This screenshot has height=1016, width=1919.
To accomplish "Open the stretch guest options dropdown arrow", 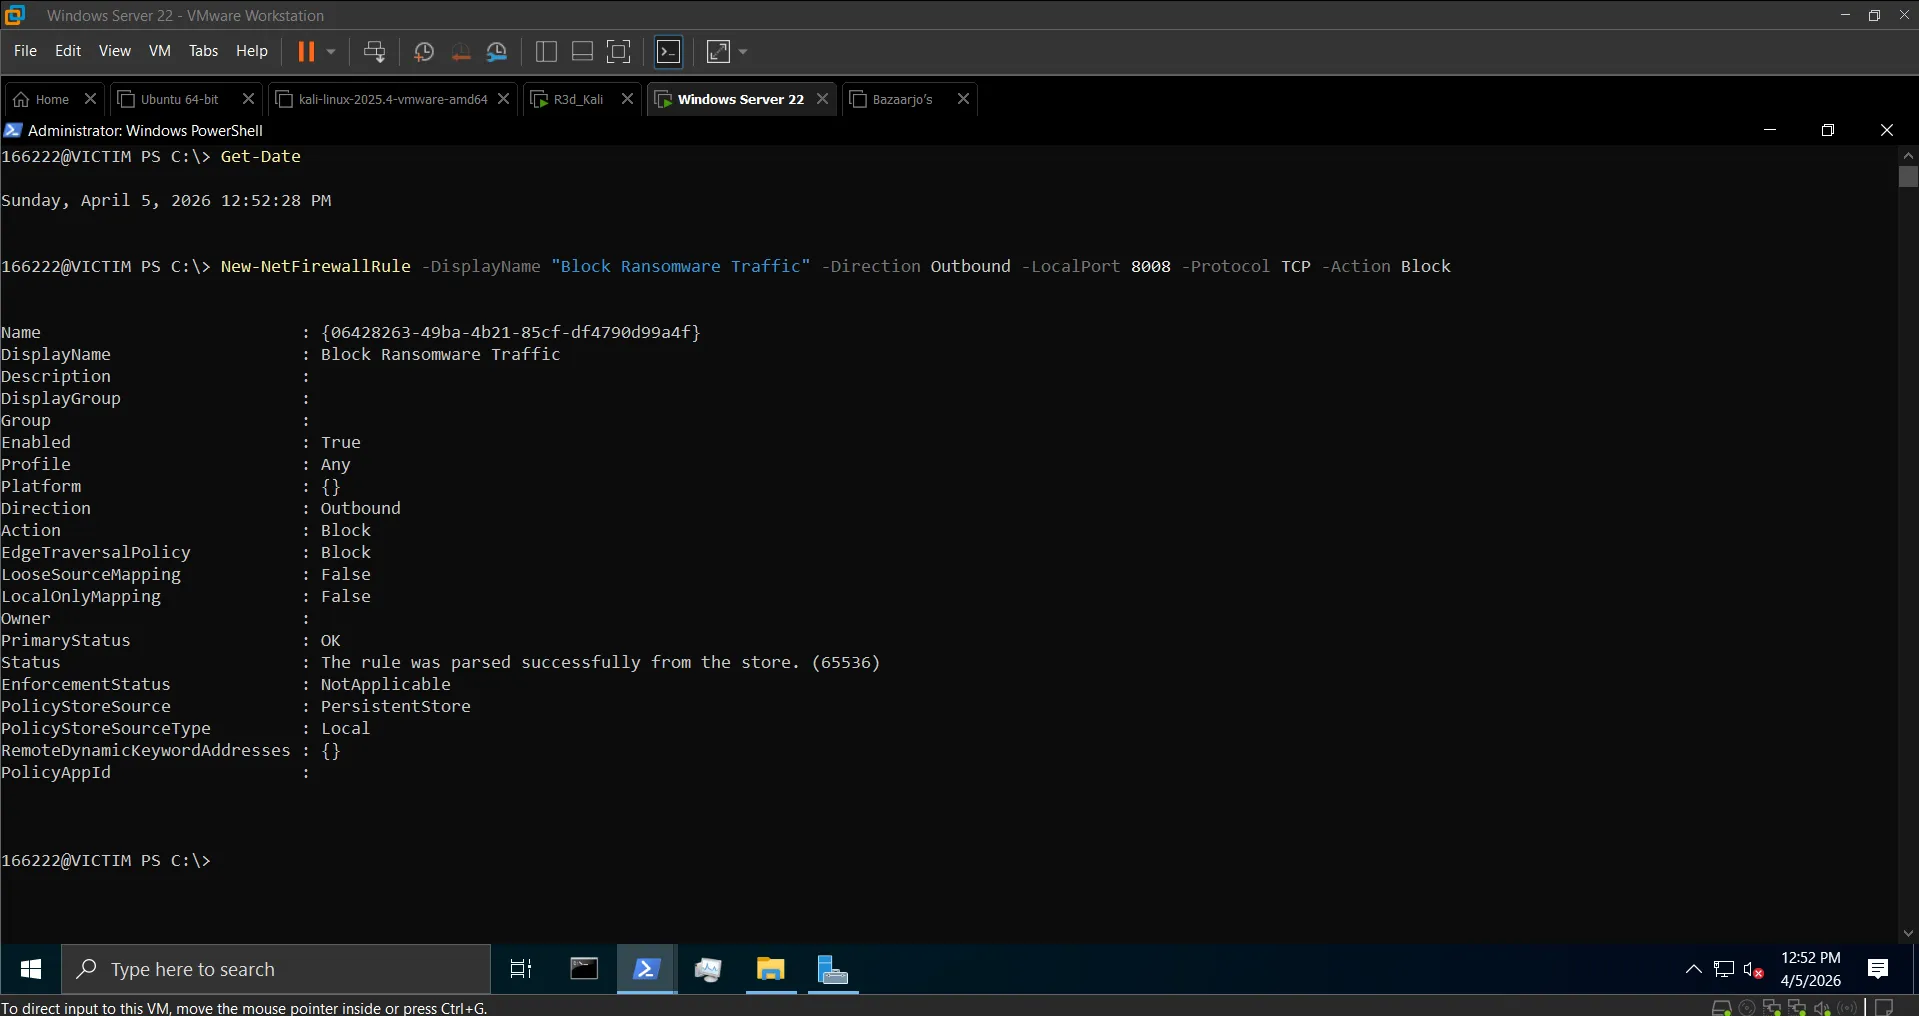I will pos(743,52).
